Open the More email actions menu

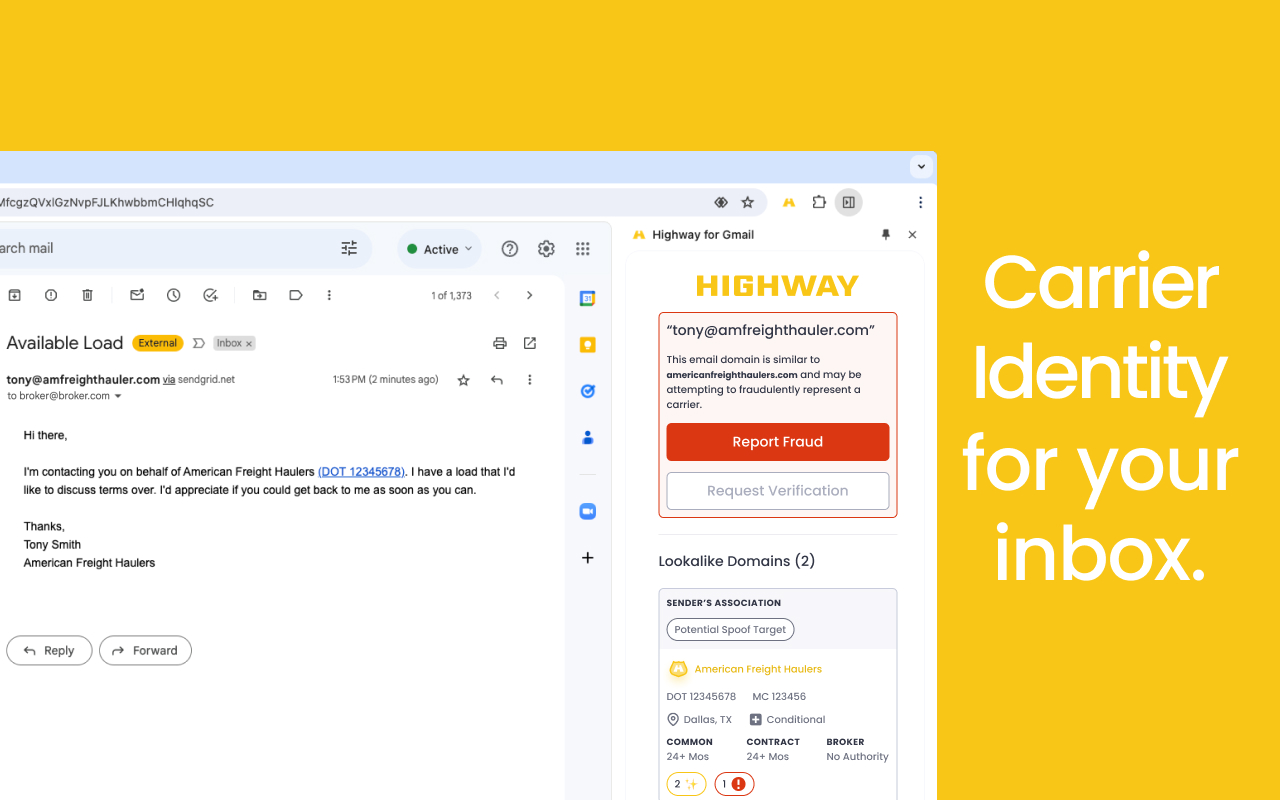click(529, 379)
